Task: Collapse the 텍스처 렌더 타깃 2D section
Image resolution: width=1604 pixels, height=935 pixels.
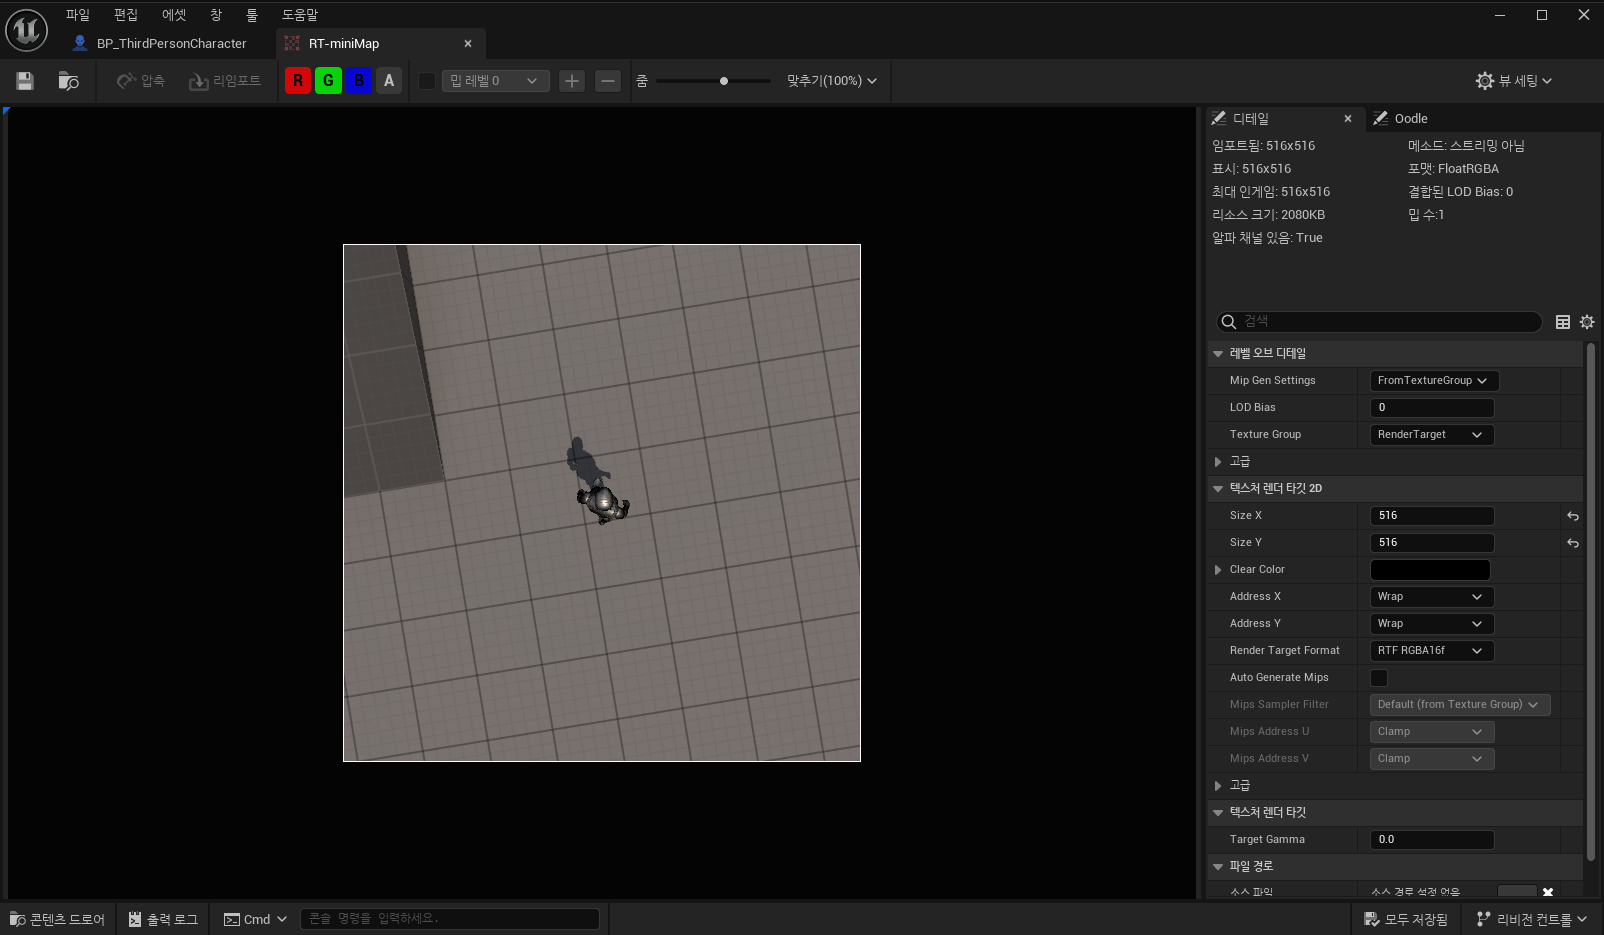Action: click(x=1218, y=489)
